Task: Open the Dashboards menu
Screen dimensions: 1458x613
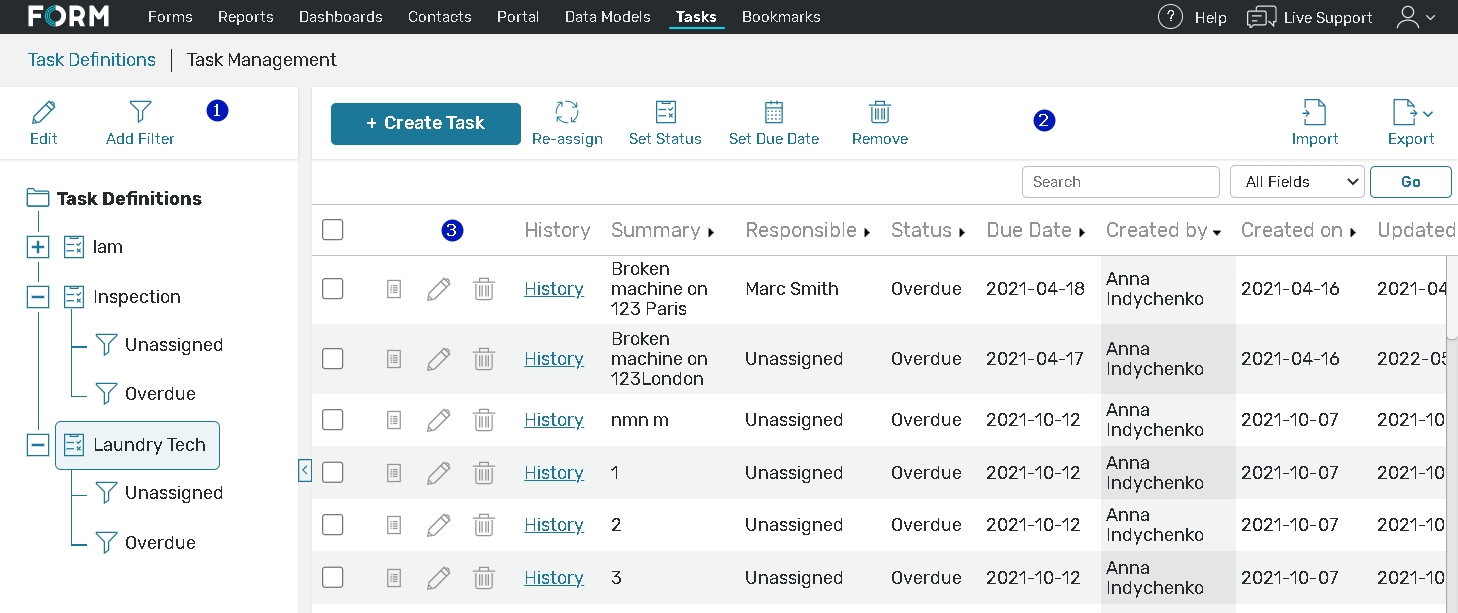Action: click(340, 17)
